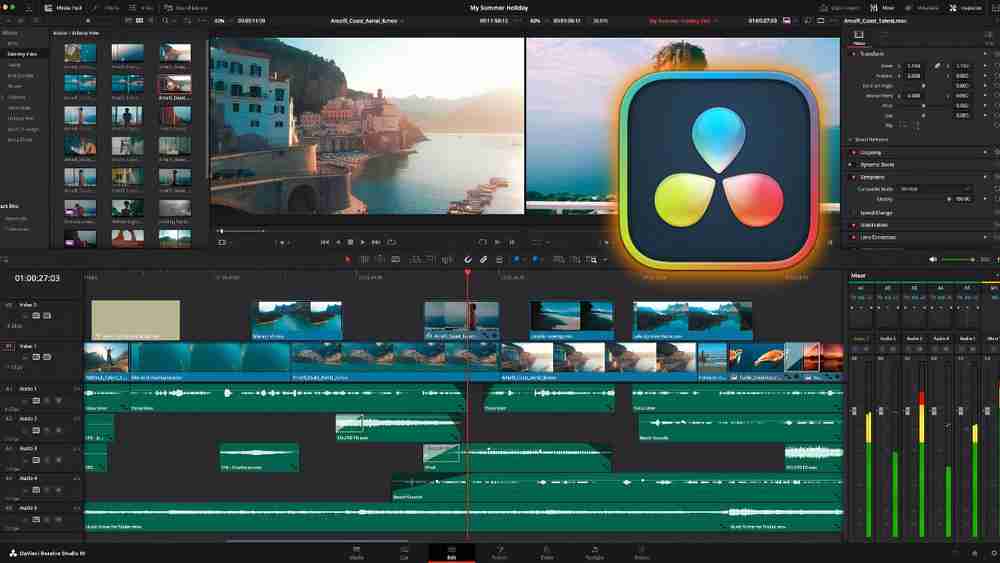
Task: Toggle loop playback in the source viewer
Action: pyautogui.click(x=392, y=242)
